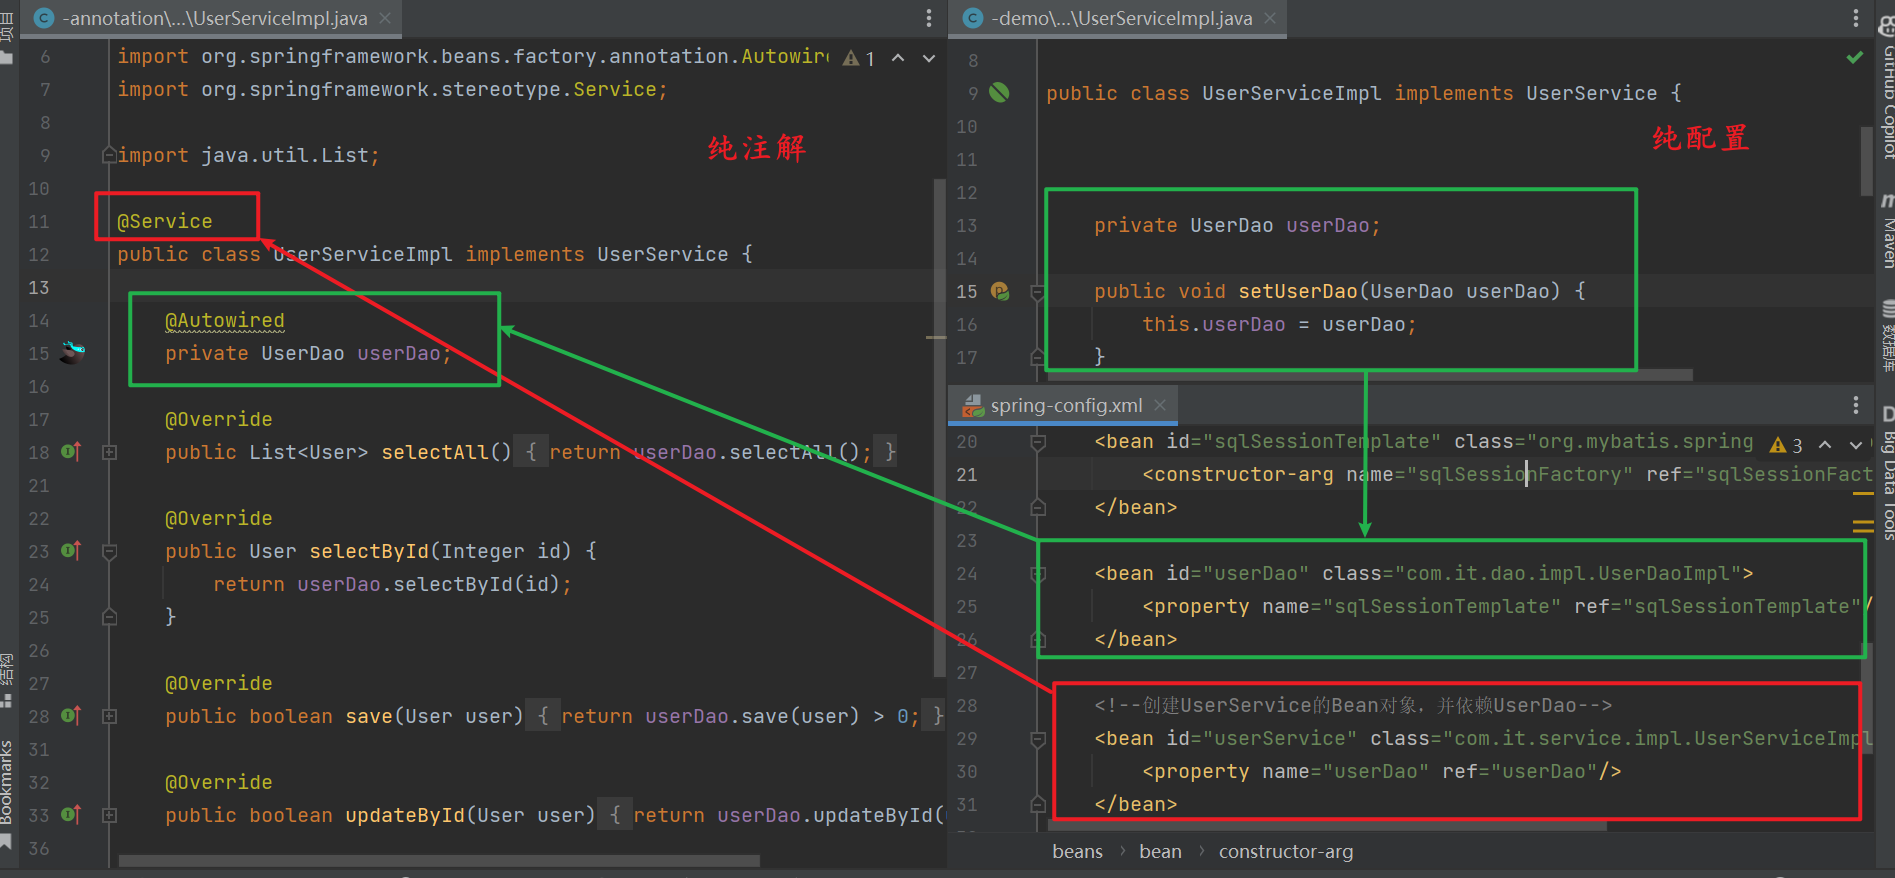The width and height of the screenshot is (1895, 878).
Task: Close the -annotation UserServiceImpl.java tab
Action: coord(385,18)
